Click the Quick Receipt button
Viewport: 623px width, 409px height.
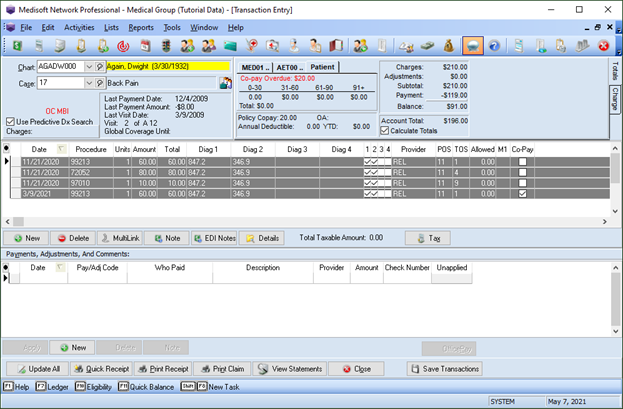102,369
